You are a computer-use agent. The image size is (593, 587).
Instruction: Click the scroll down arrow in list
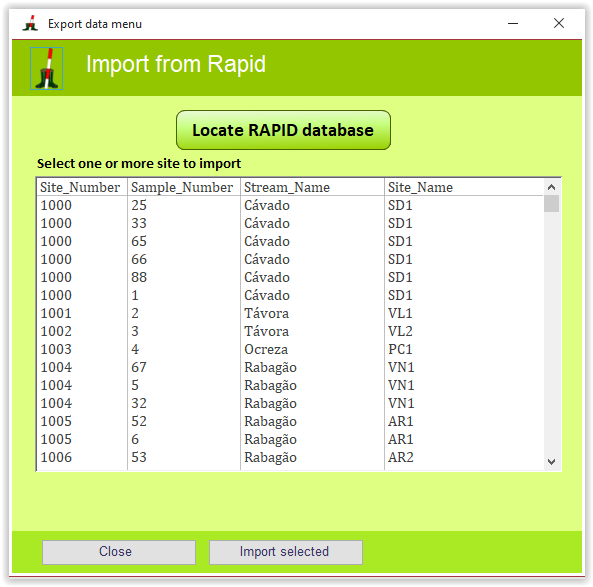pos(551,462)
